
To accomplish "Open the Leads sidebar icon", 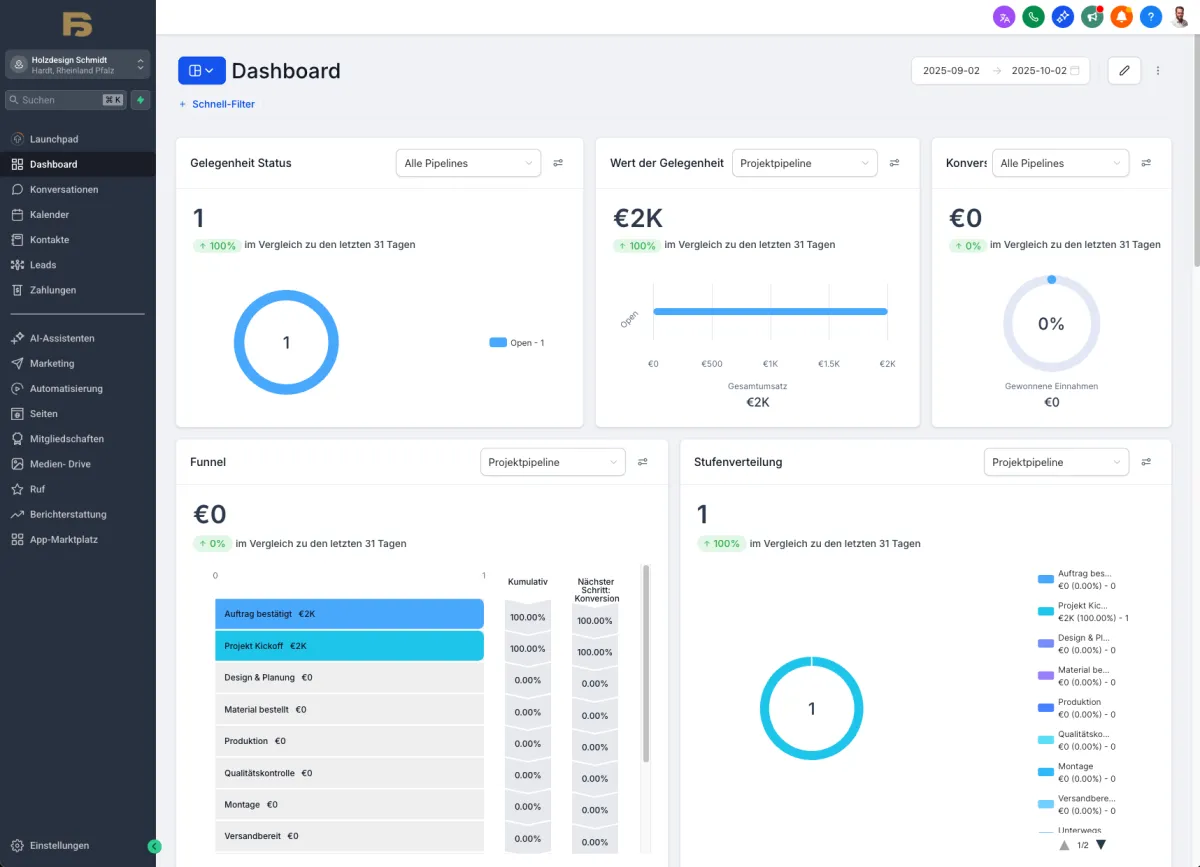I will 18,265.
